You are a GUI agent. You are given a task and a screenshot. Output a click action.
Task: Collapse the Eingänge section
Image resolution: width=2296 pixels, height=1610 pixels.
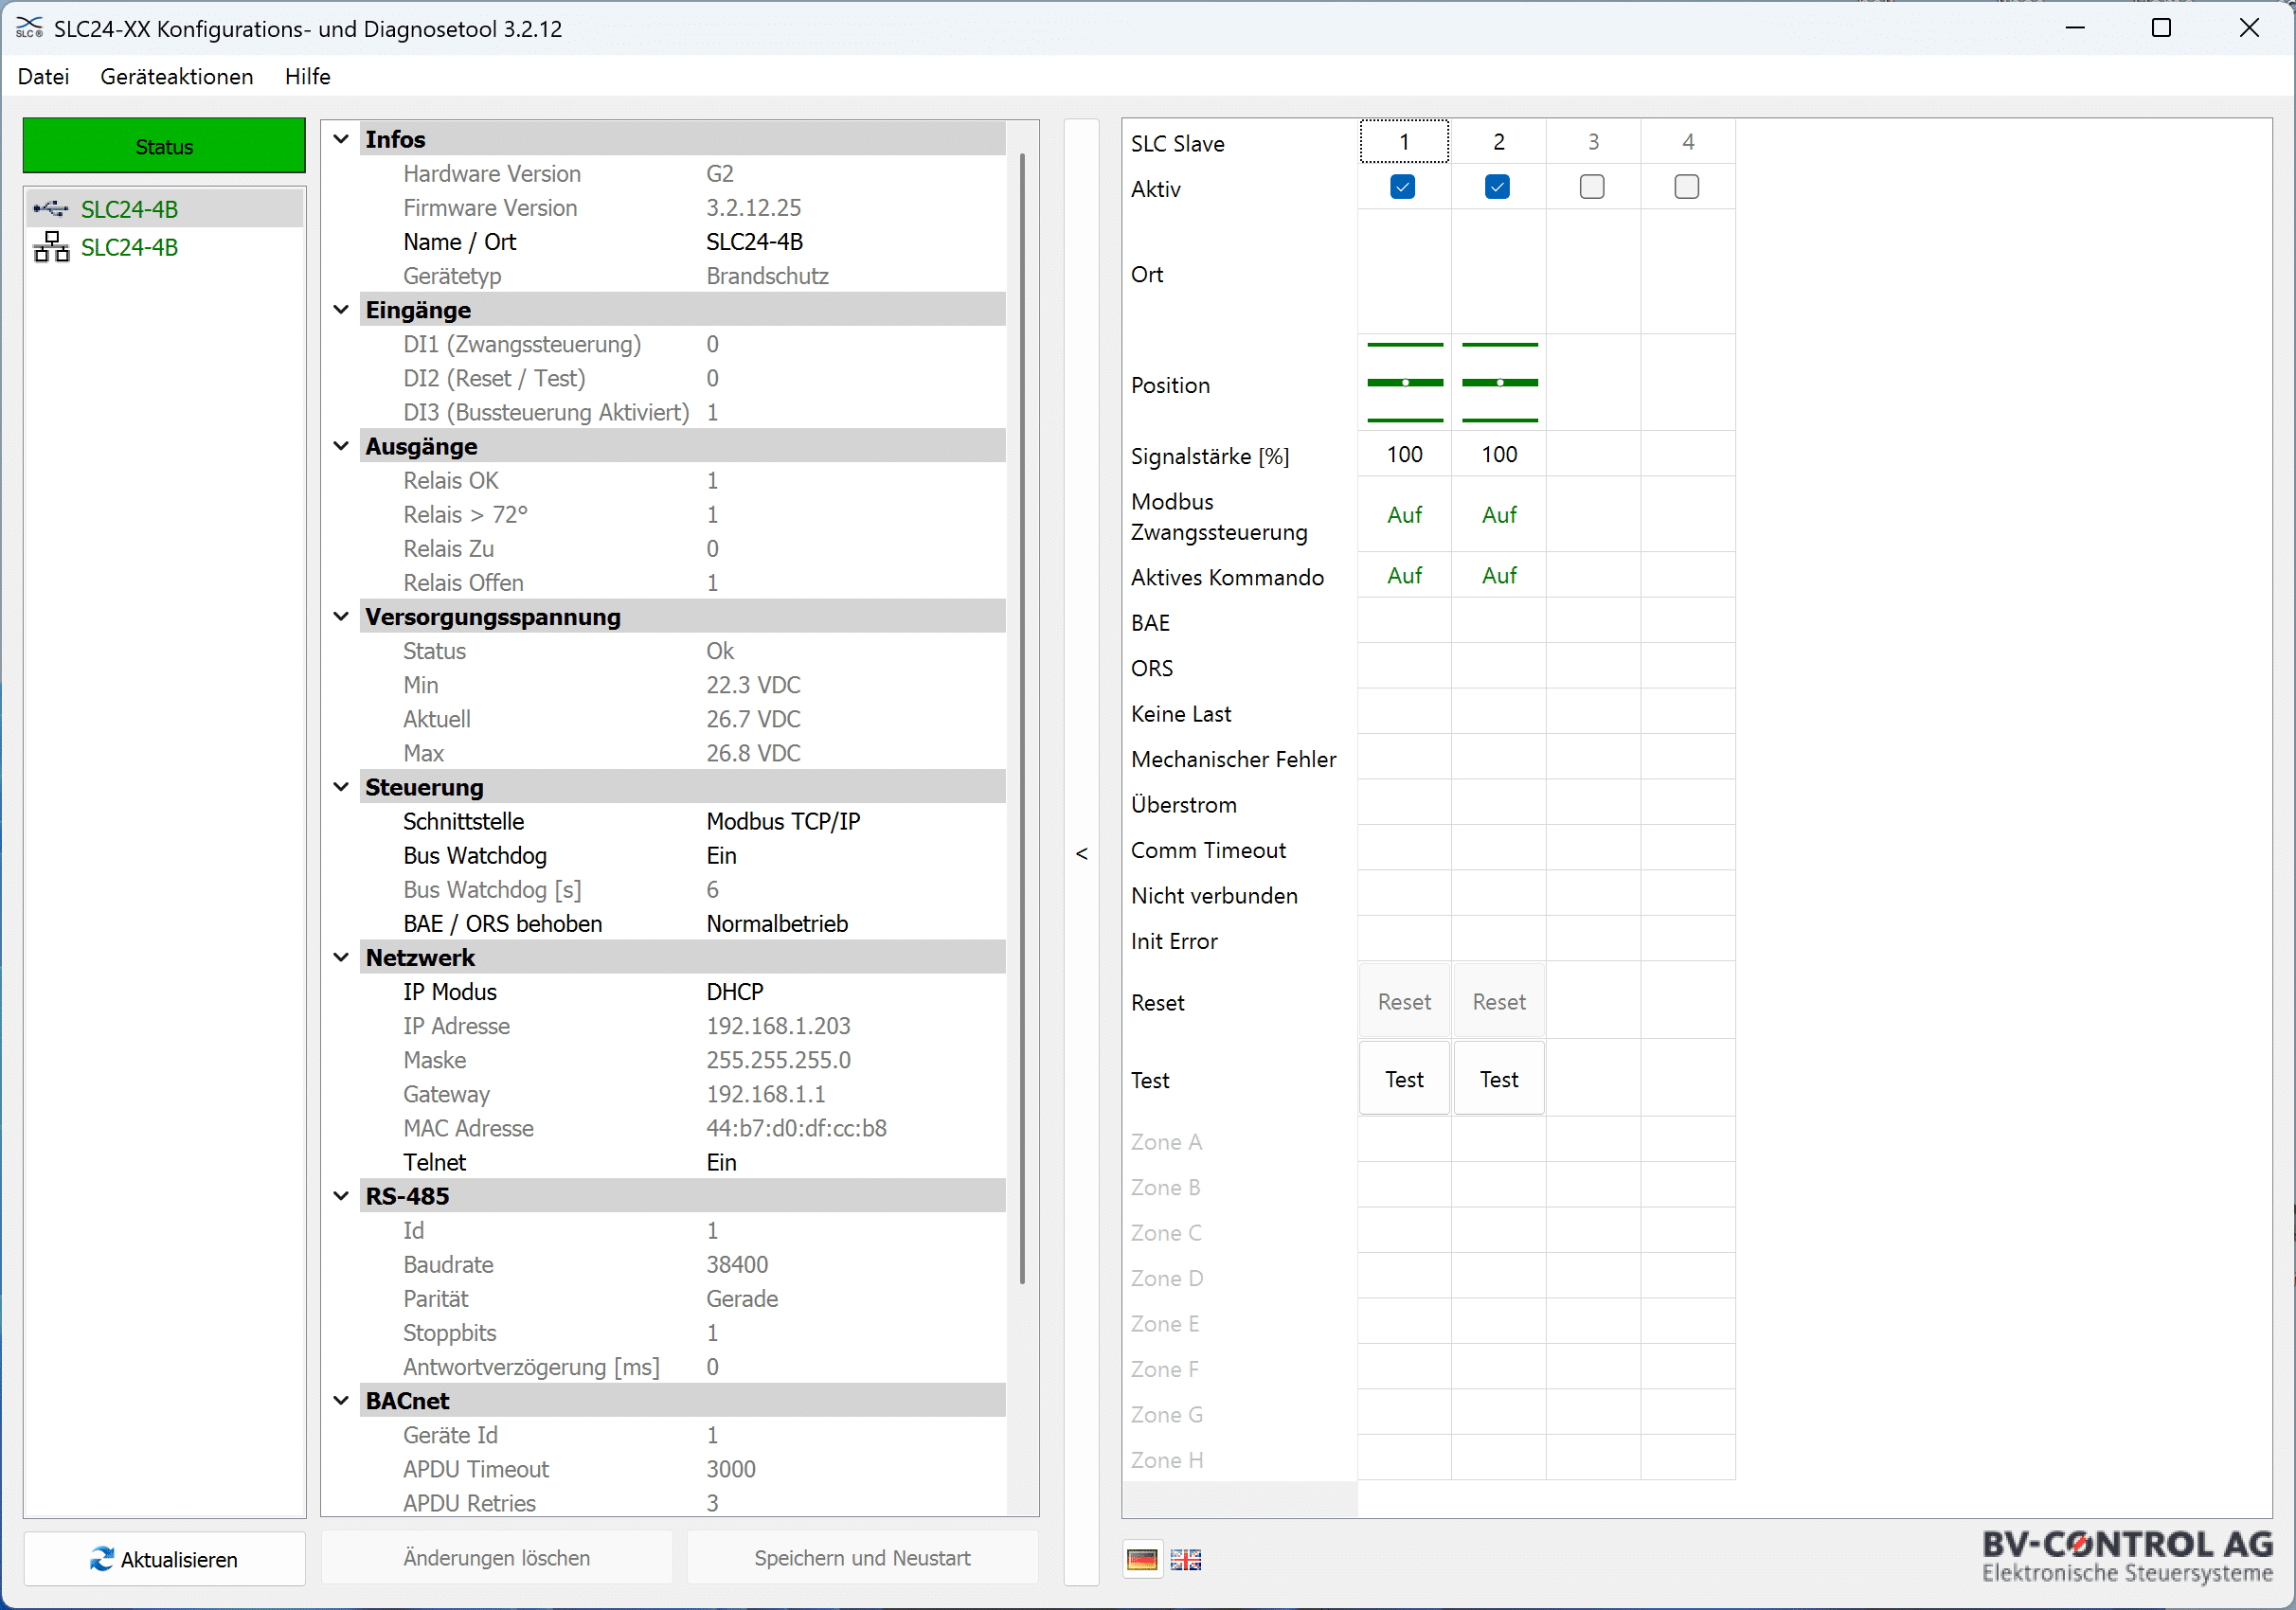(341, 310)
